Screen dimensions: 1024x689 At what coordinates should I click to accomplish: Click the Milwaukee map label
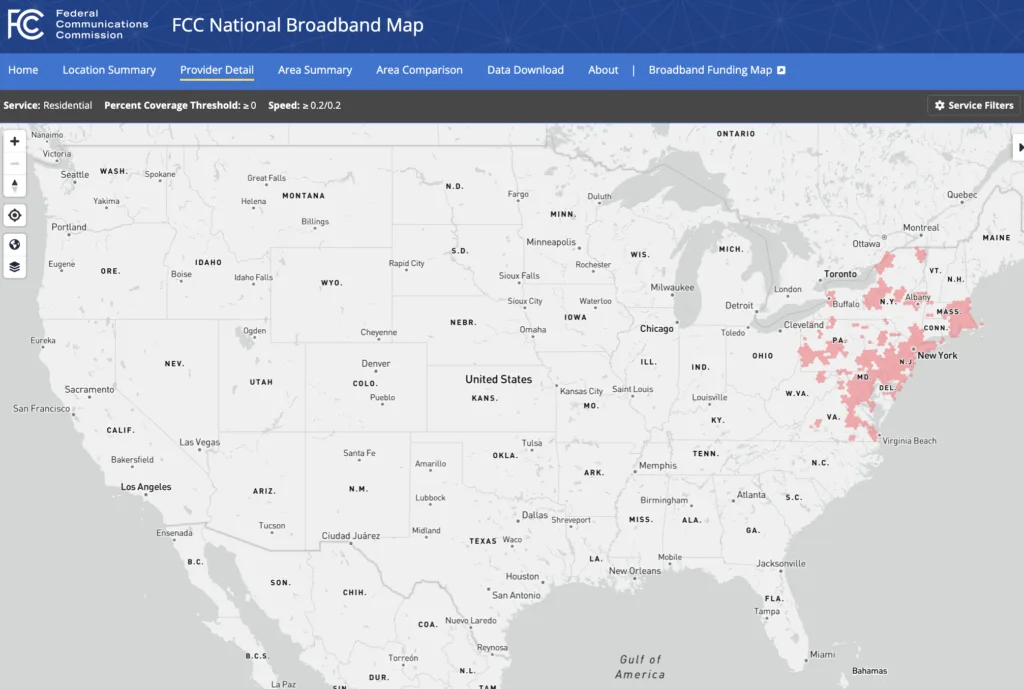(672, 287)
